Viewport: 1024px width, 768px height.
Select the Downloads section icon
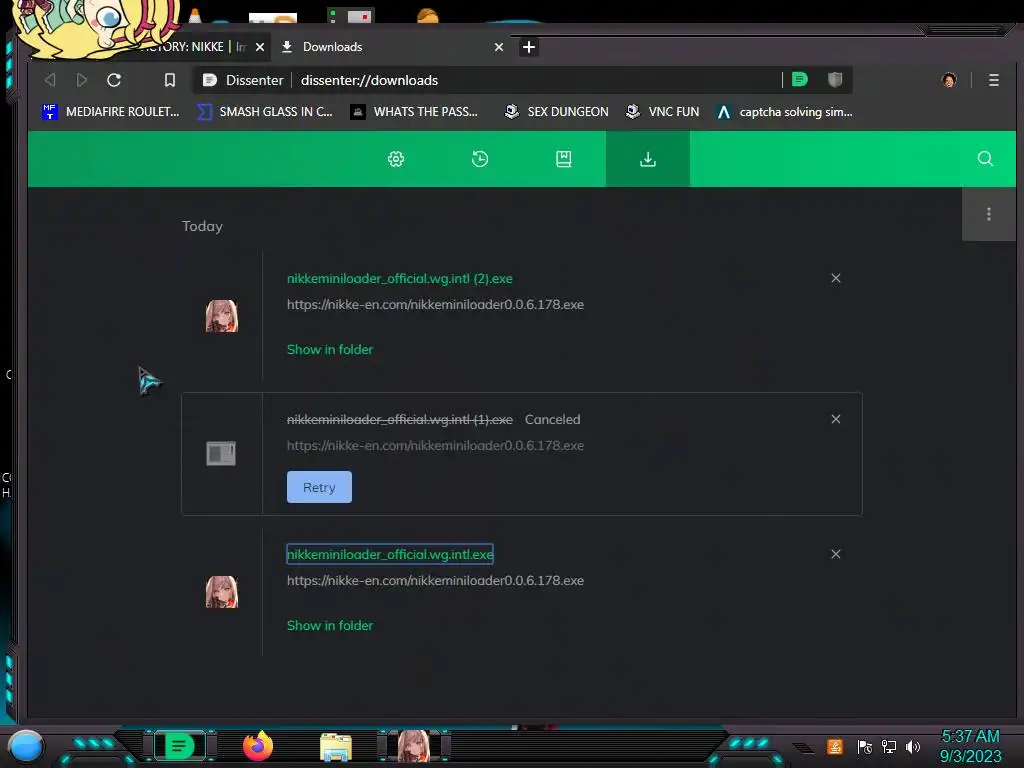pyautogui.click(x=648, y=159)
